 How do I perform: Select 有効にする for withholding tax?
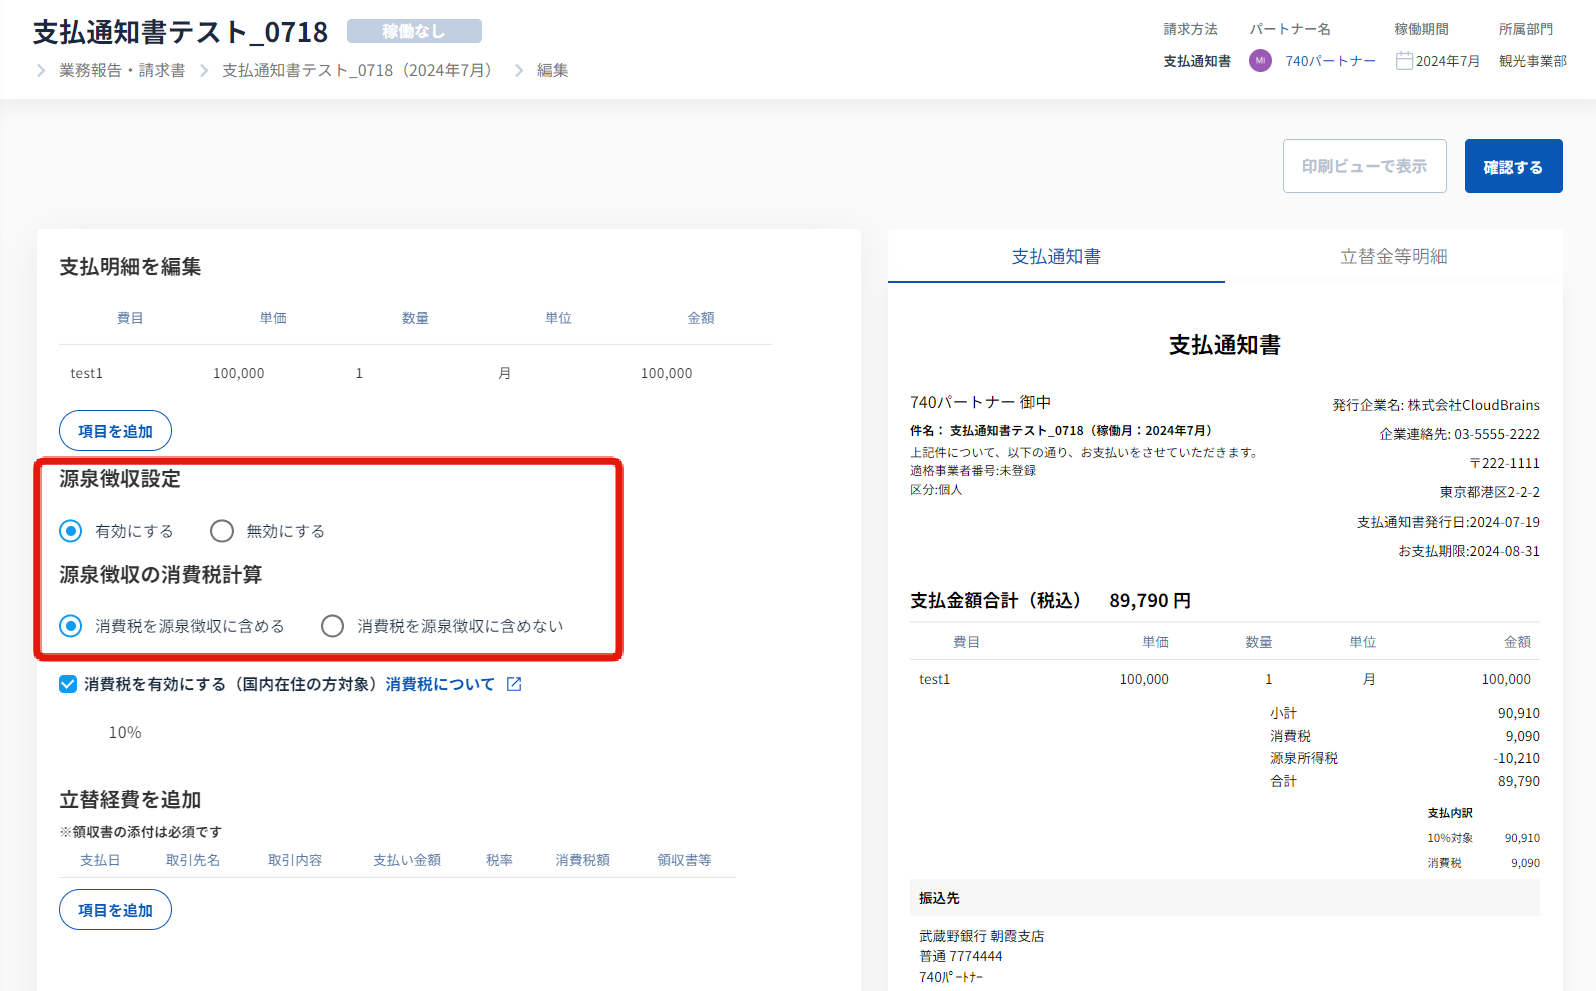tap(71, 531)
